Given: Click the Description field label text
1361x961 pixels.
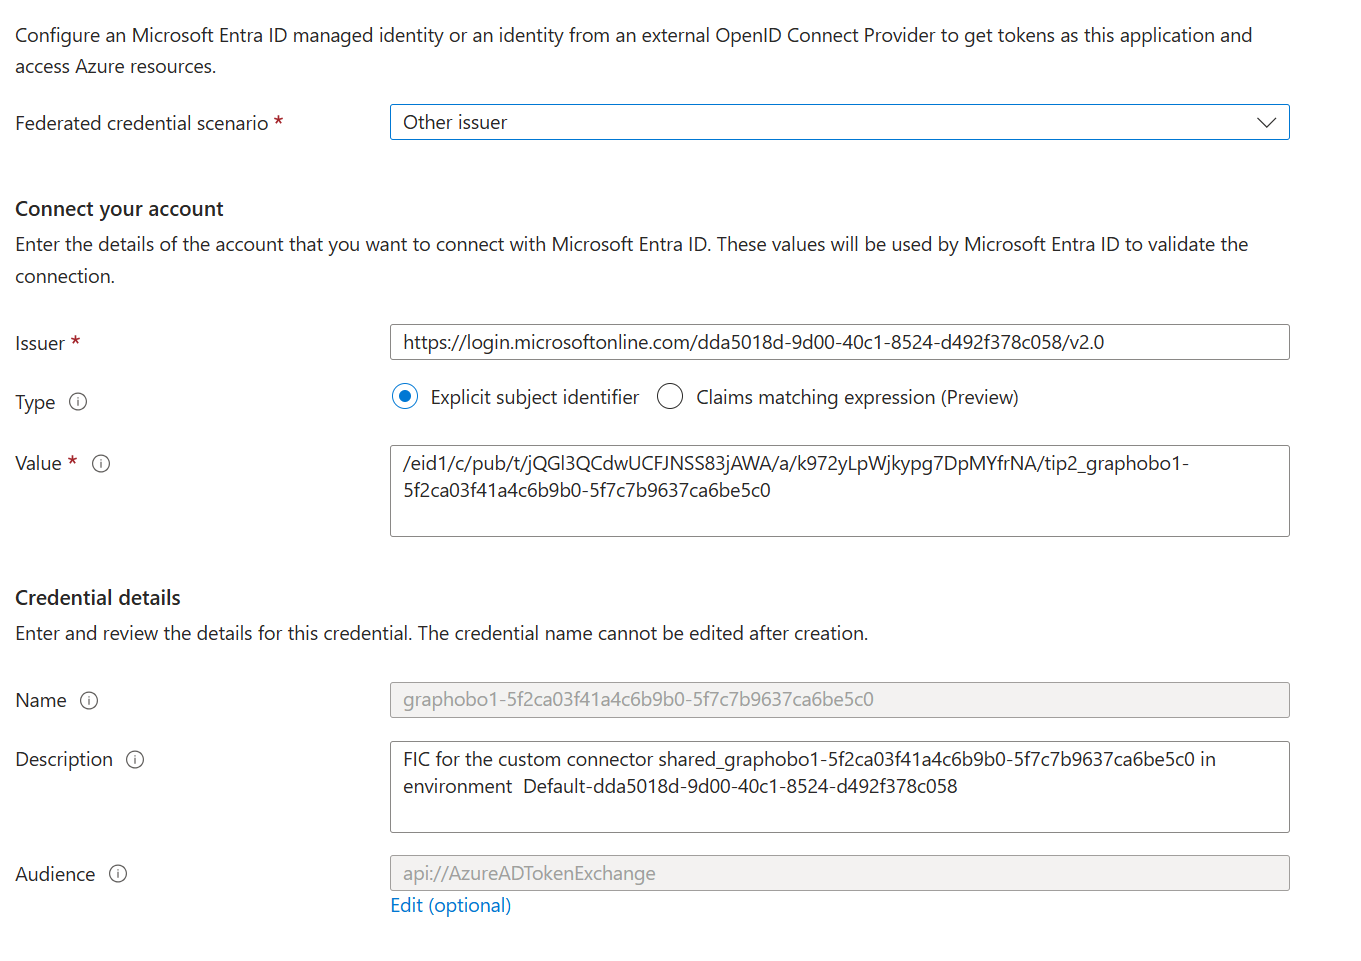Looking at the screenshot, I should tap(64, 760).
